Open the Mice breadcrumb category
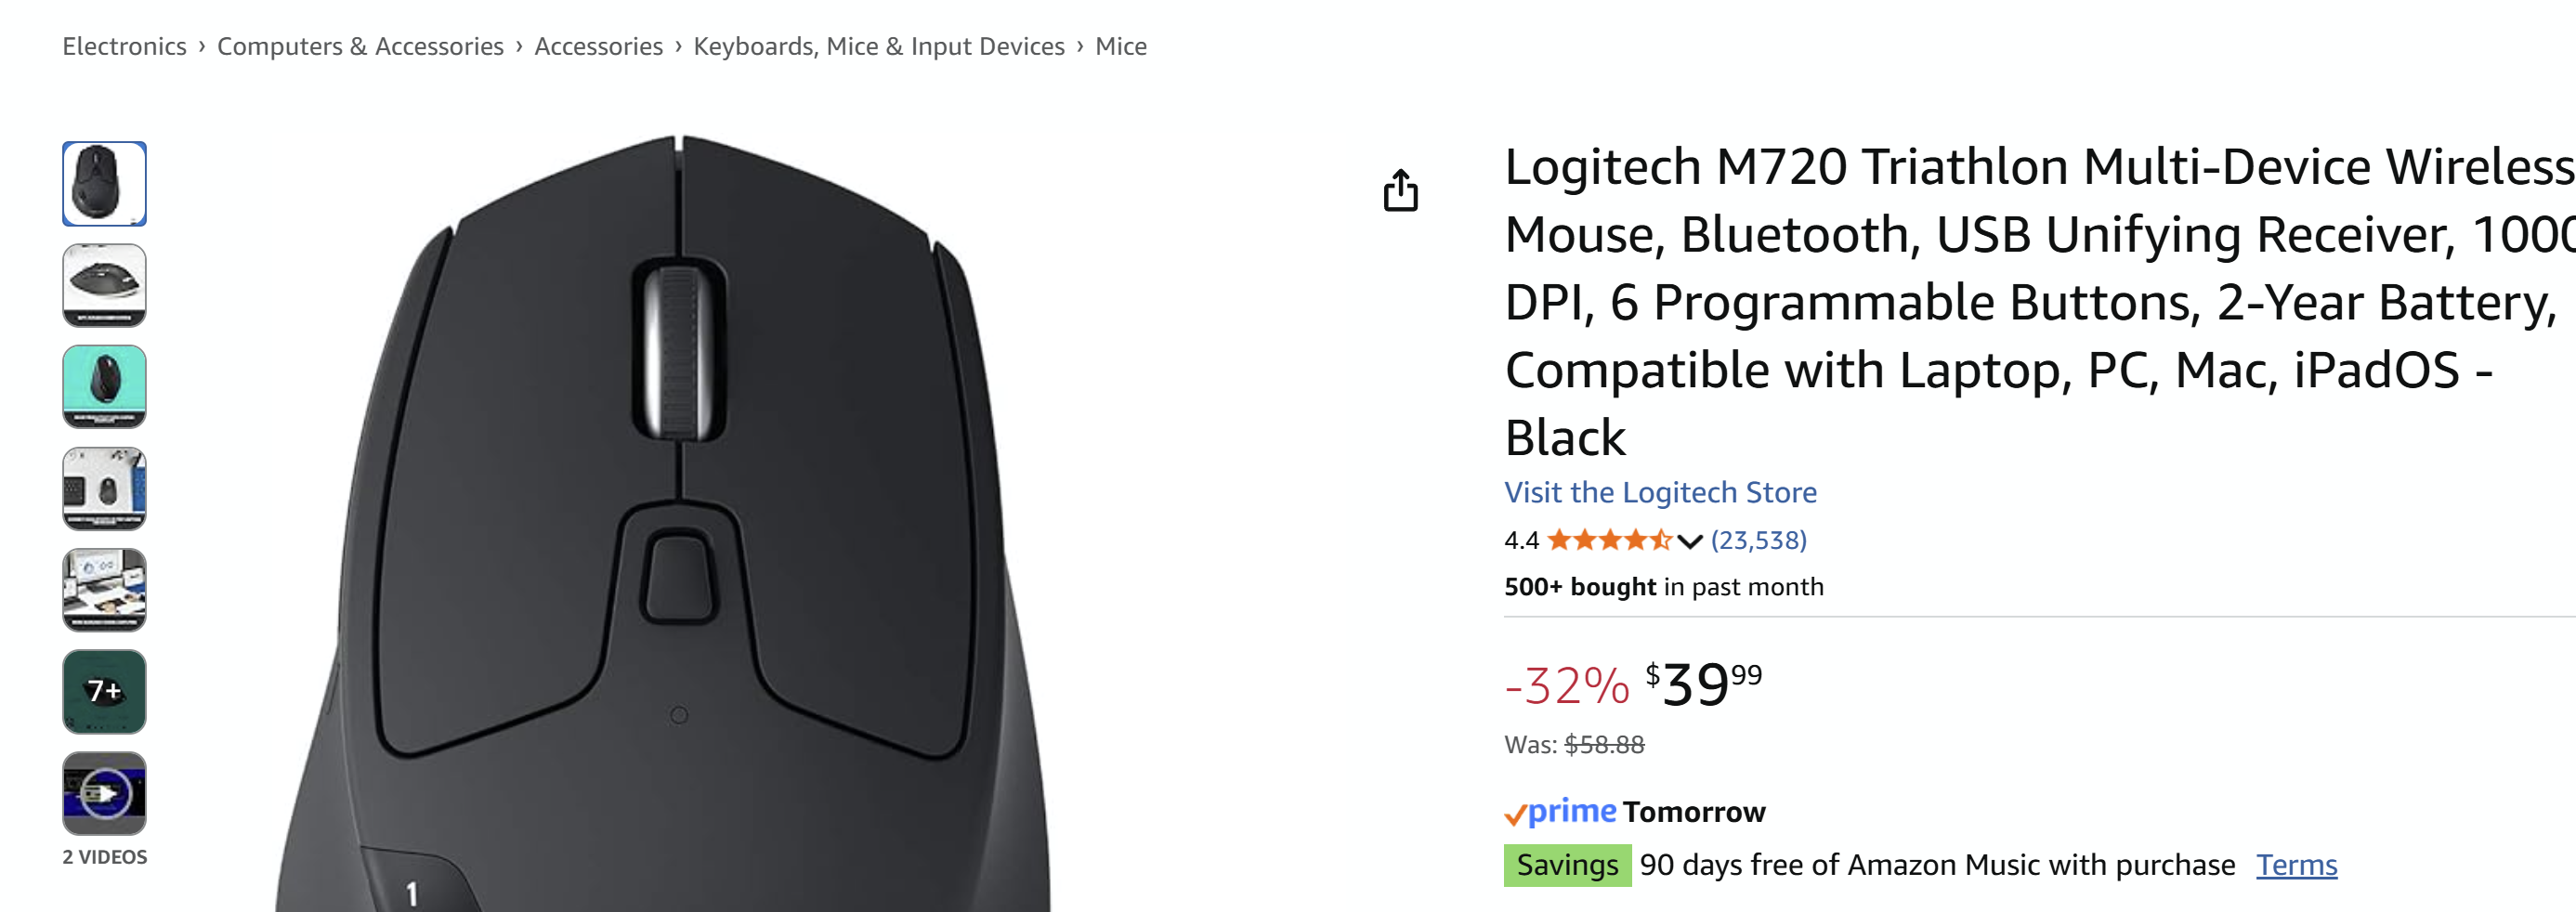The height and width of the screenshot is (912, 2576). (x=1122, y=46)
